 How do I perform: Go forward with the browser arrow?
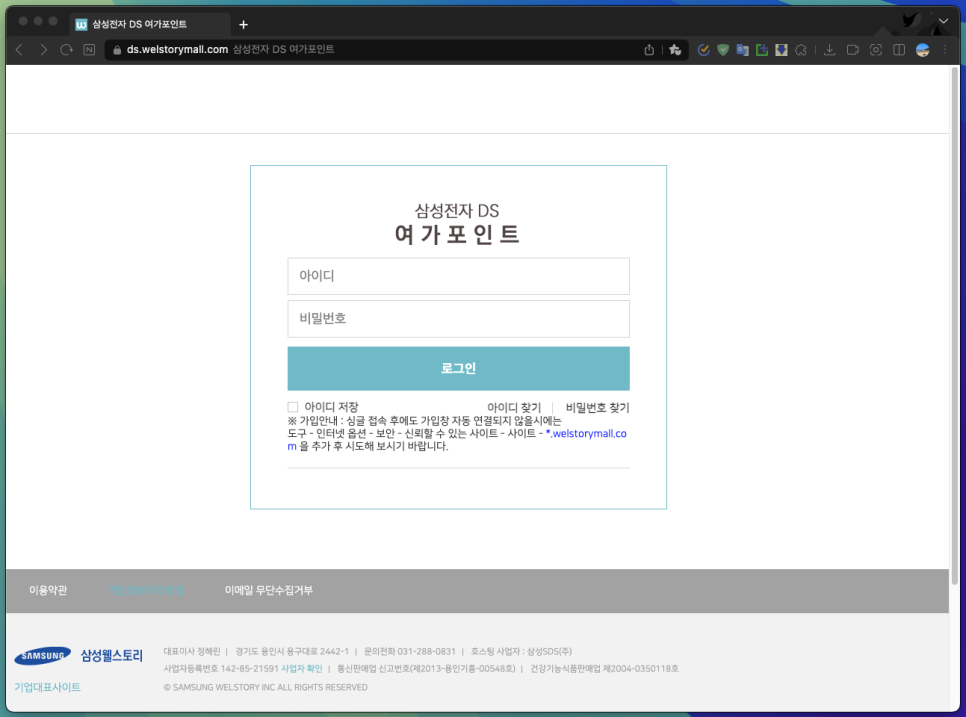point(43,50)
